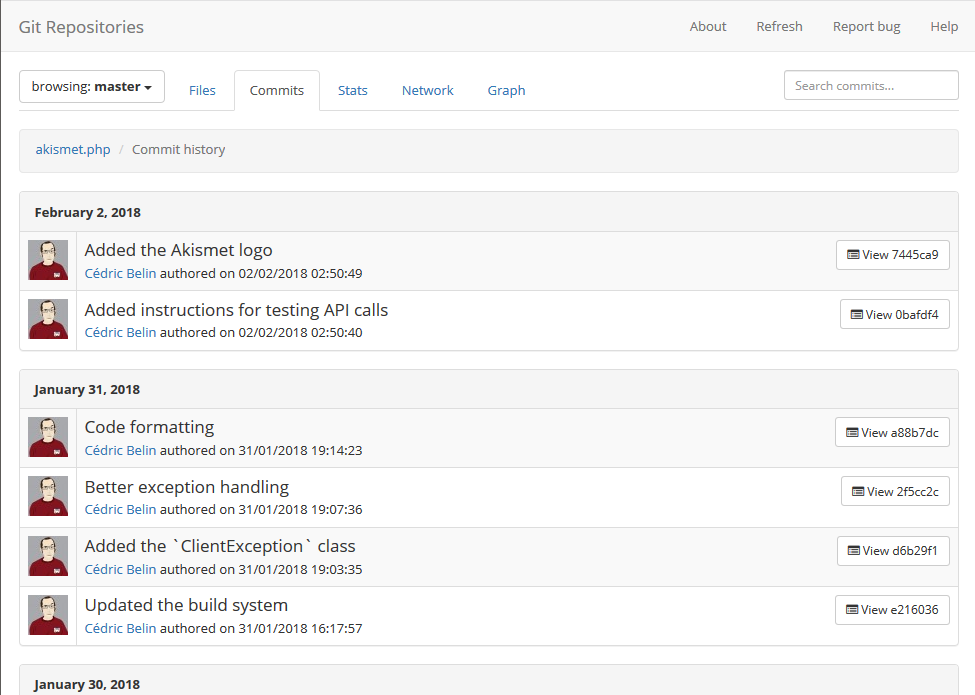Click the 'Search commits' input field
Viewport: 975px width, 695px height.
pos(870,85)
